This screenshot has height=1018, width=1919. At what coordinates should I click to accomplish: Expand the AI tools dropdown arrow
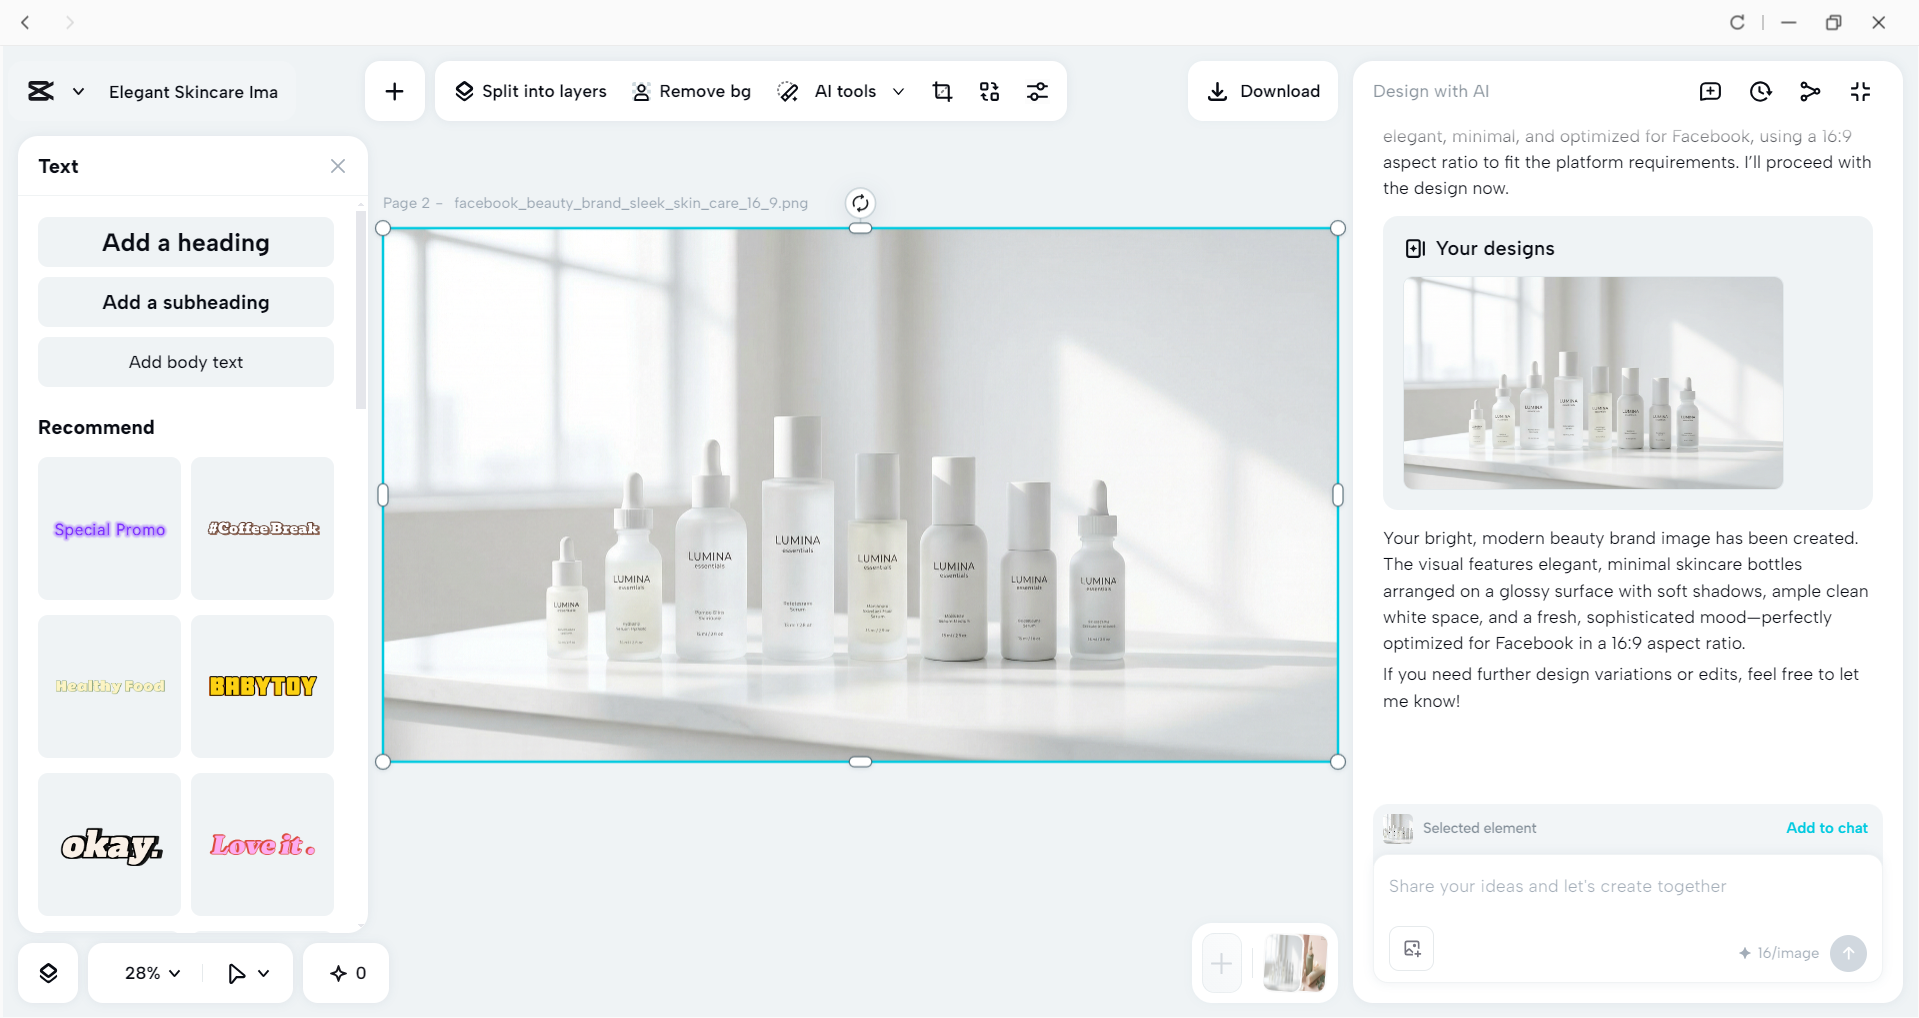pos(898,92)
